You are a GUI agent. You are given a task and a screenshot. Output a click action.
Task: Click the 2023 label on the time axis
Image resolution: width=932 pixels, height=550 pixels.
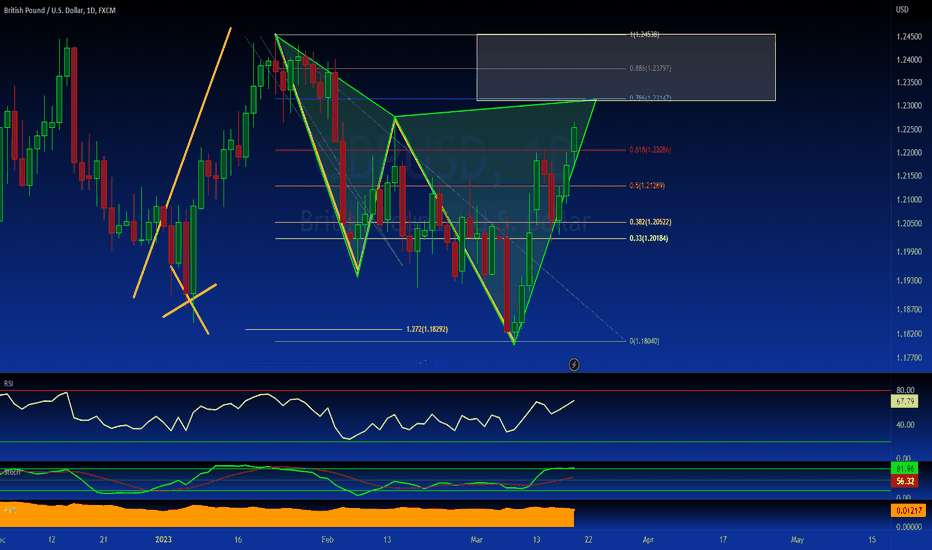[x=163, y=539]
